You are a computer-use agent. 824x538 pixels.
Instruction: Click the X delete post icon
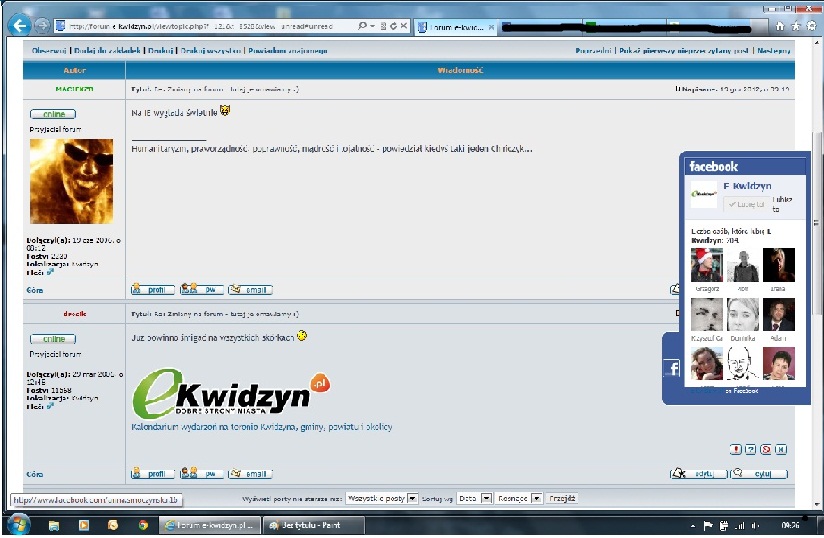[x=781, y=450]
